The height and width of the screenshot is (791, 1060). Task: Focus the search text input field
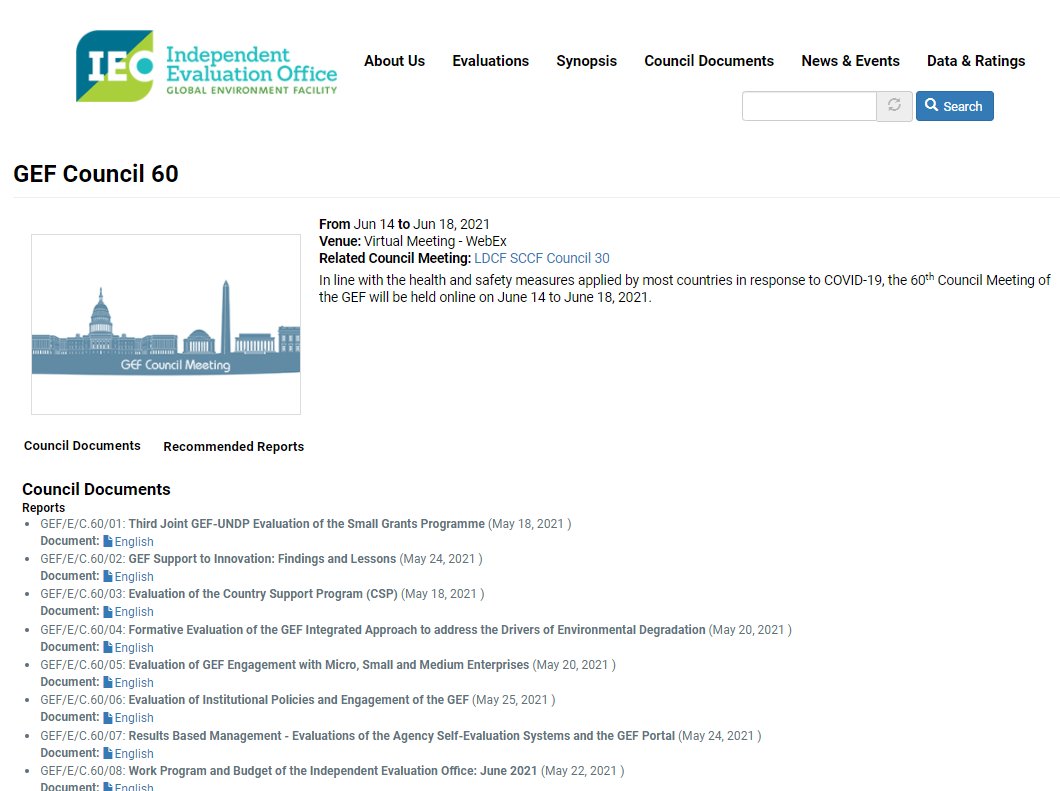click(x=809, y=106)
